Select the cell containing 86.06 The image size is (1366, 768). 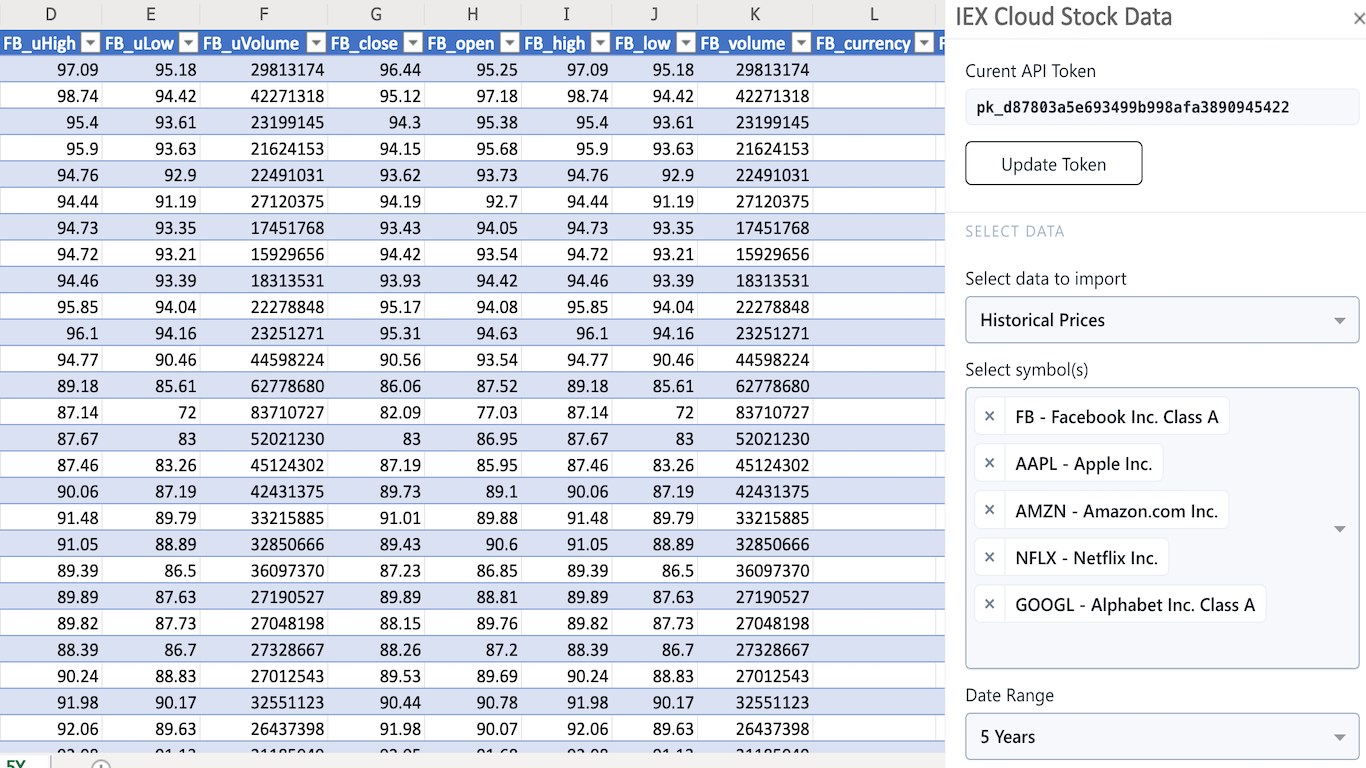click(376, 386)
